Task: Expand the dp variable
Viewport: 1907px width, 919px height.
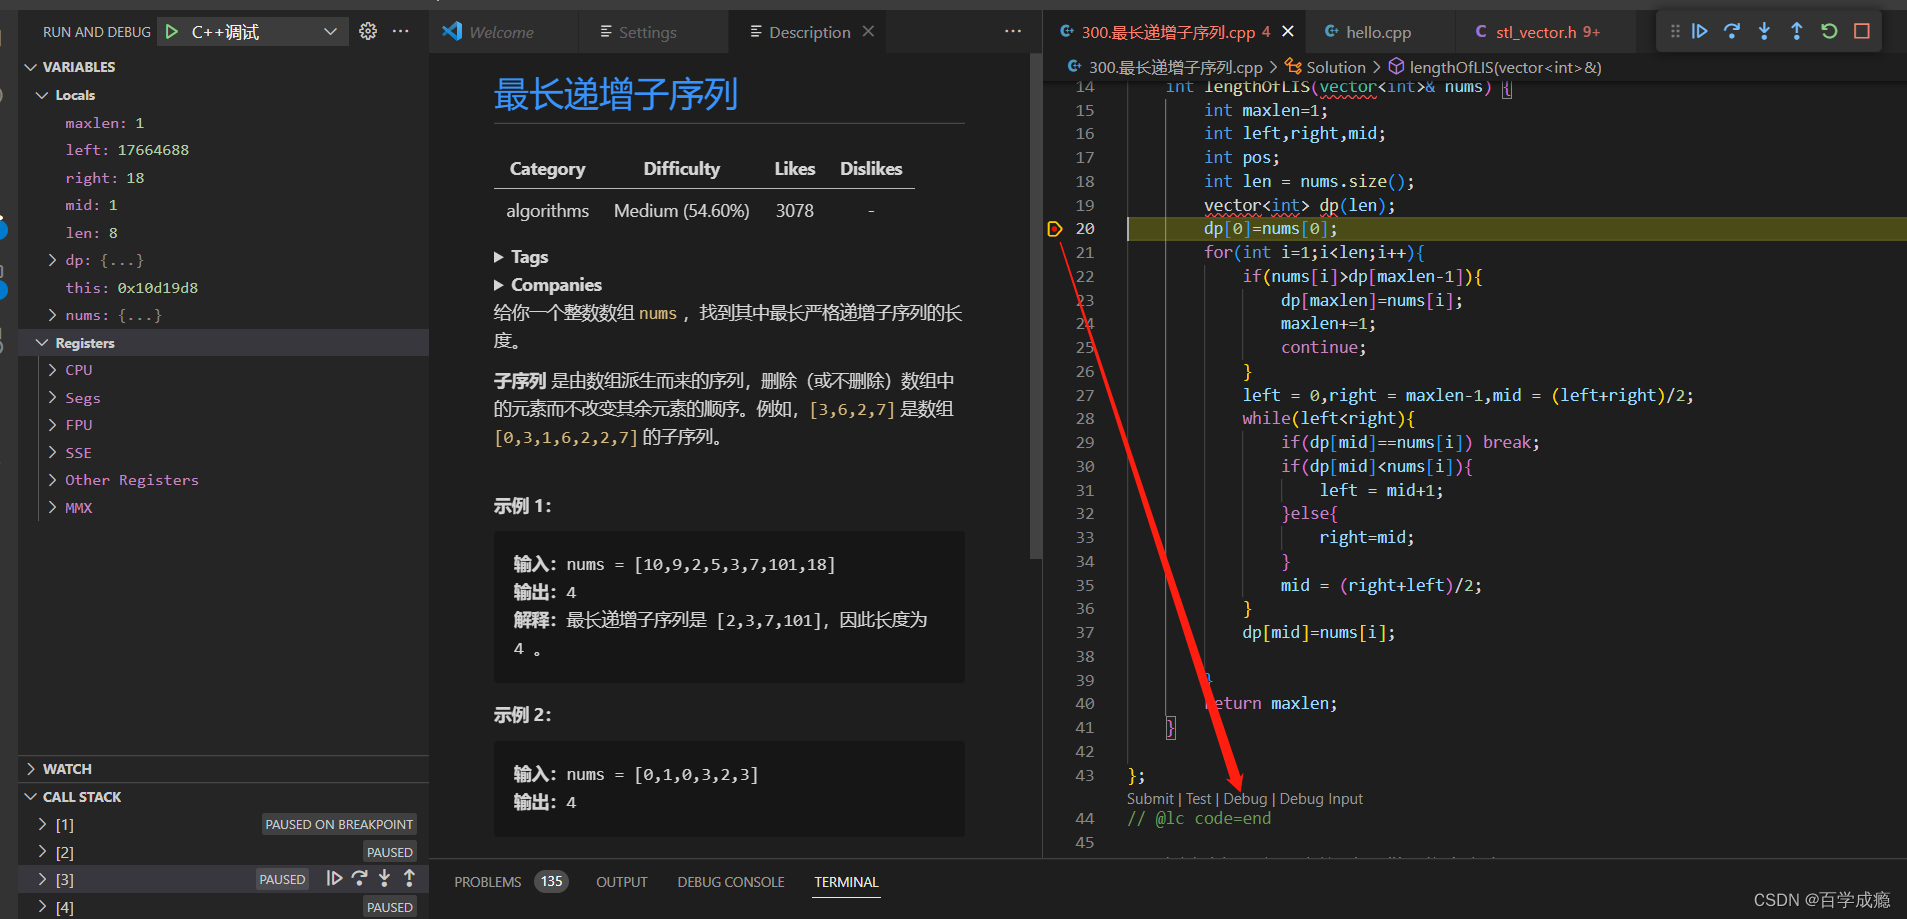Action: click(x=52, y=260)
